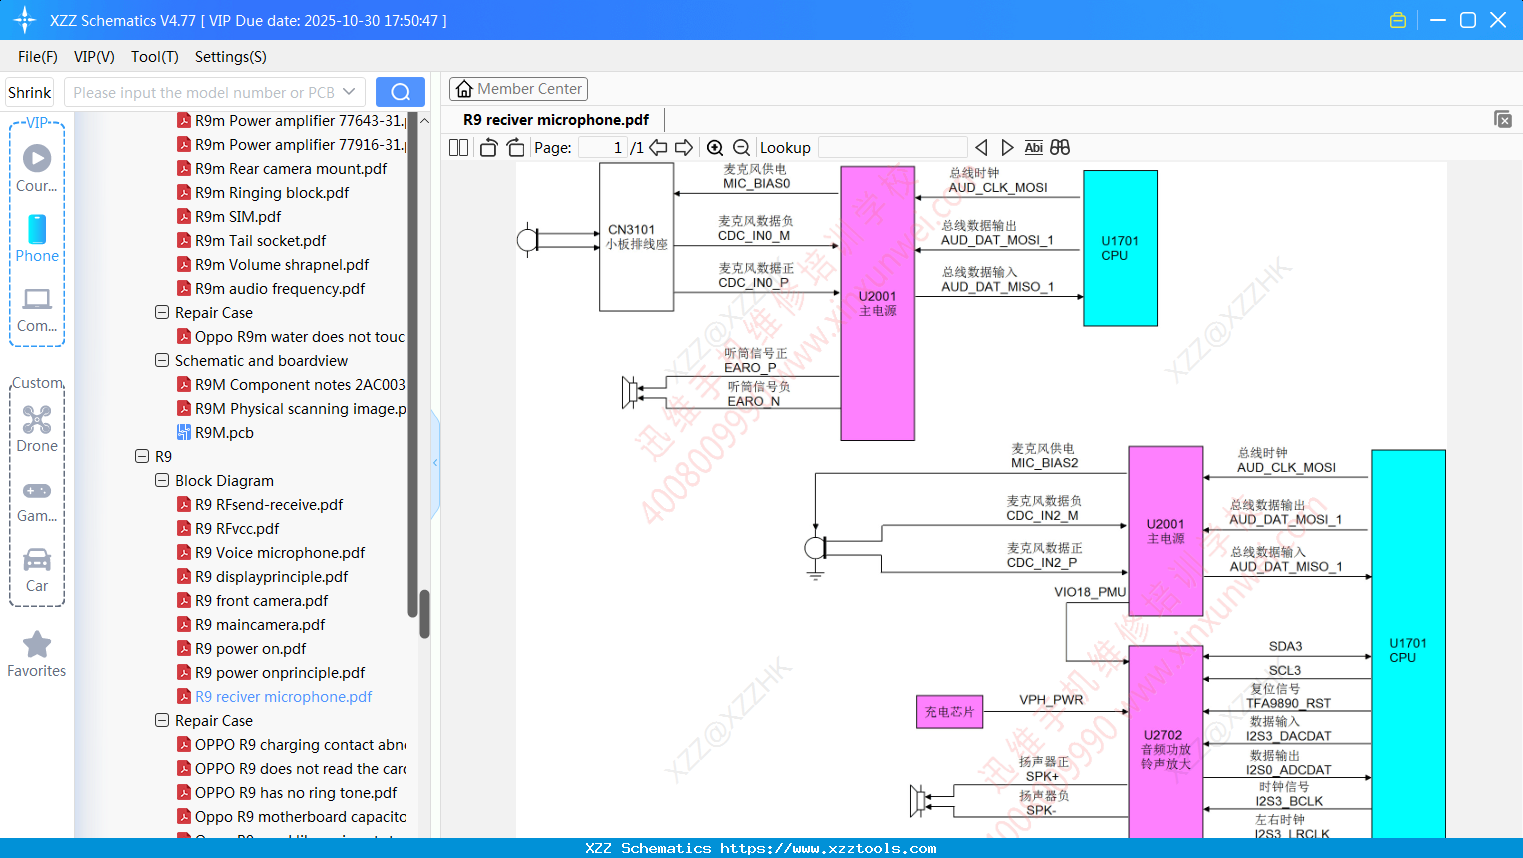This screenshot has width=1523, height=858.
Task: Click the search magnifier button
Action: (x=400, y=92)
